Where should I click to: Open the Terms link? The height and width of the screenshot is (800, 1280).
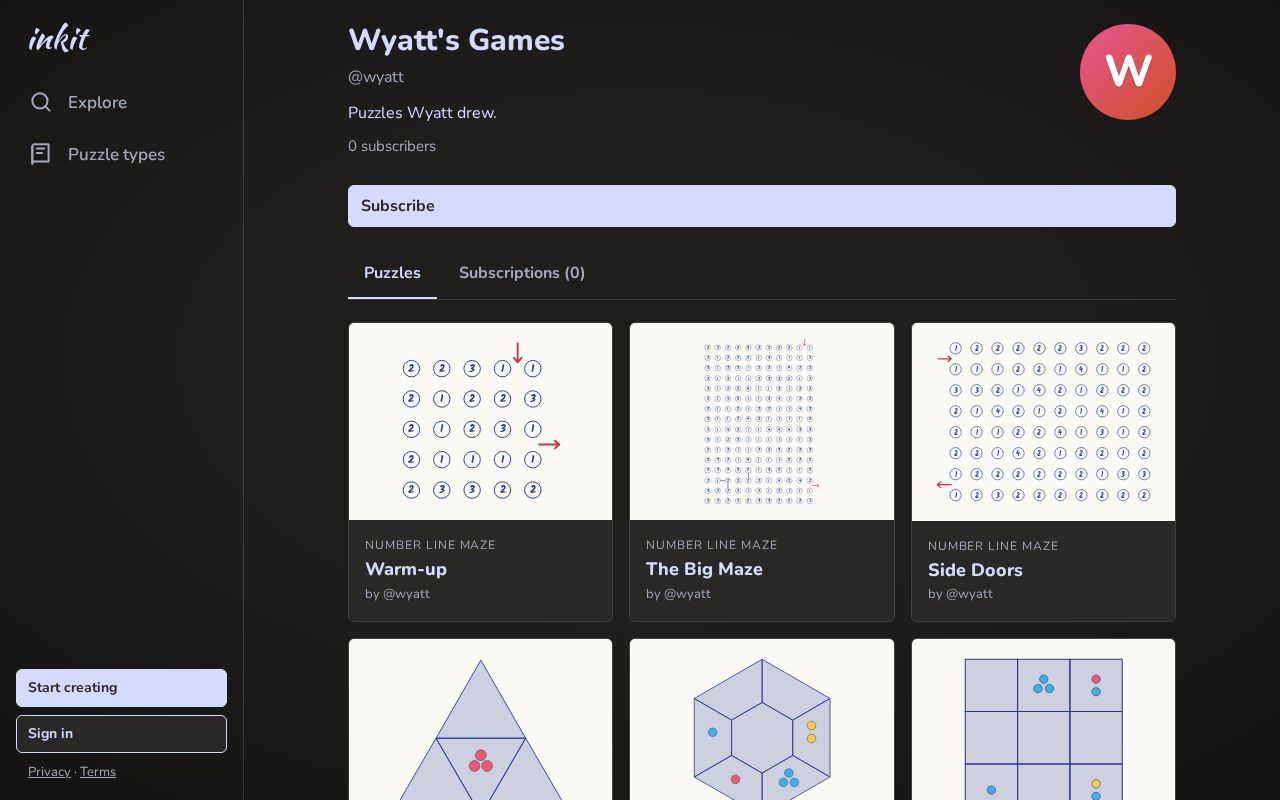98,772
